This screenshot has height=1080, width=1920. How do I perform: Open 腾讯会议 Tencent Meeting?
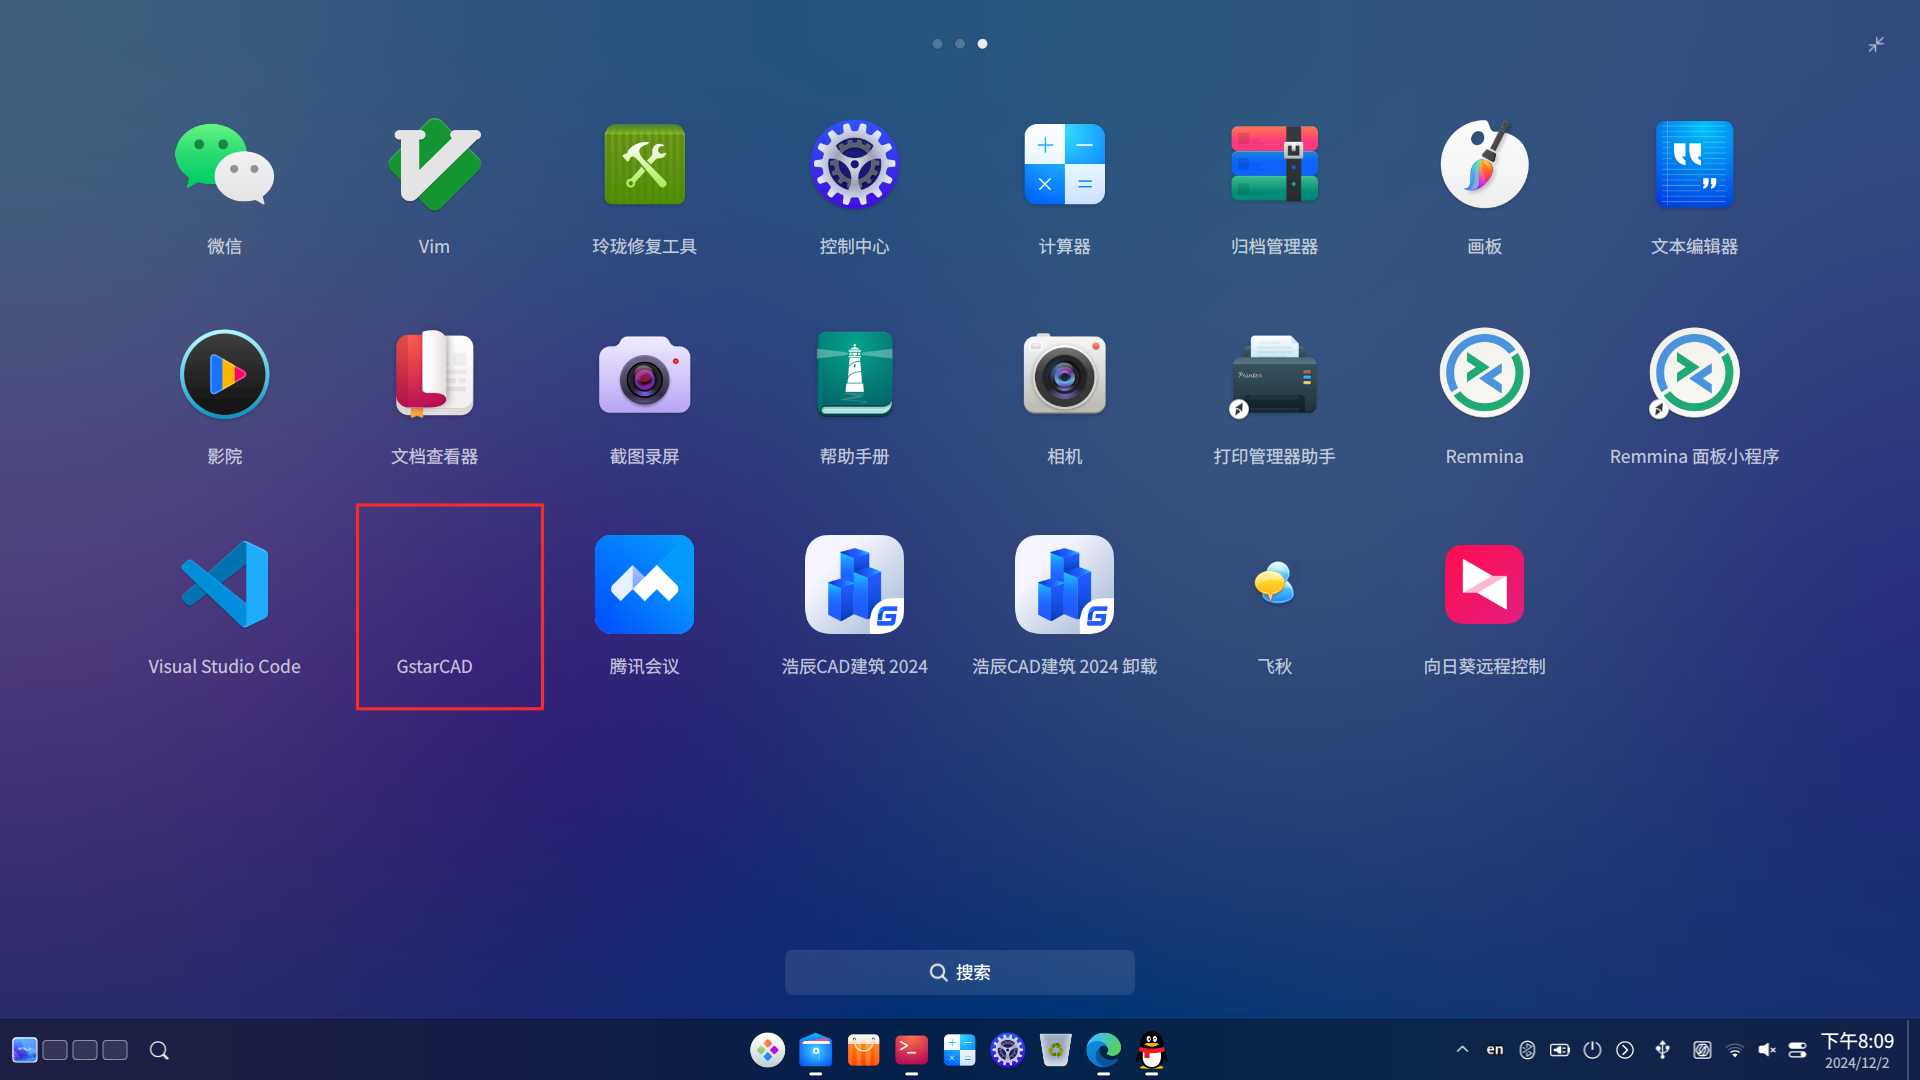click(x=644, y=585)
